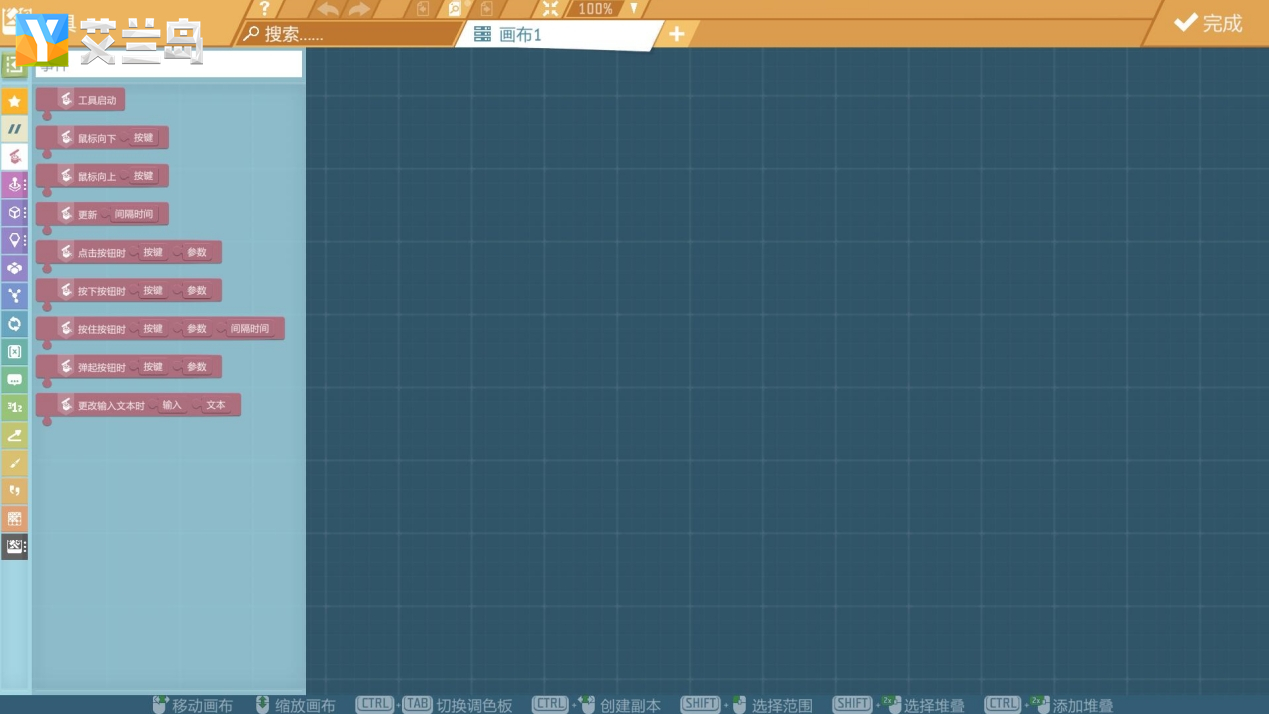Open the joystick control category in sidebar
Screen dimensions: 1269x714
click(14, 185)
